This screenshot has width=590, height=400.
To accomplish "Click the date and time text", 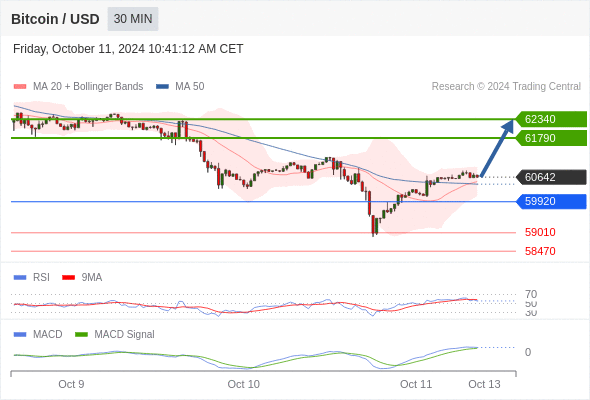I will 128,49.
